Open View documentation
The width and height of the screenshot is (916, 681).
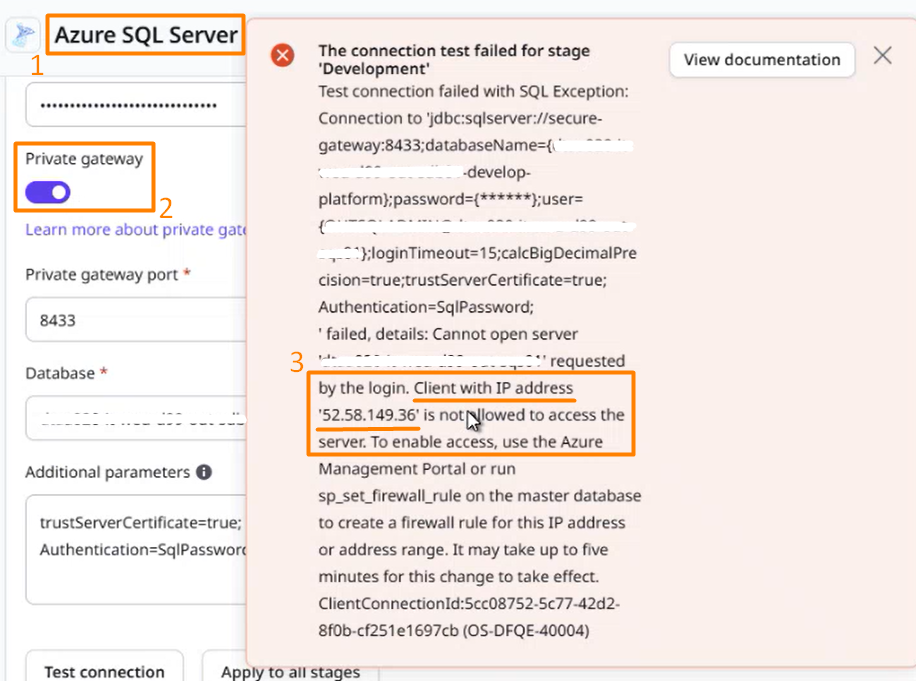761,60
